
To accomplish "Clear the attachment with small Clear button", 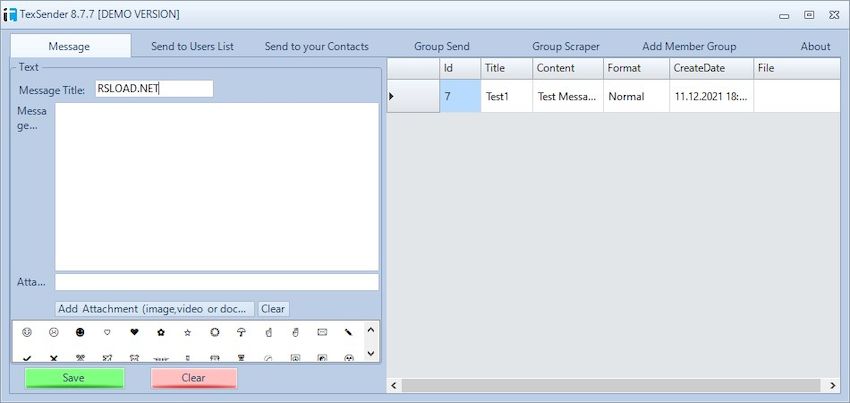I will pos(273,309).
